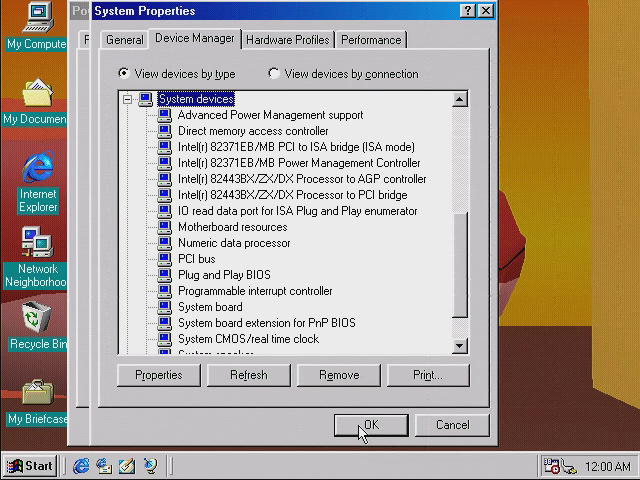The image size is (640, 480).
Task: Switch to the Device Manager tab
Action: (195, 38)
